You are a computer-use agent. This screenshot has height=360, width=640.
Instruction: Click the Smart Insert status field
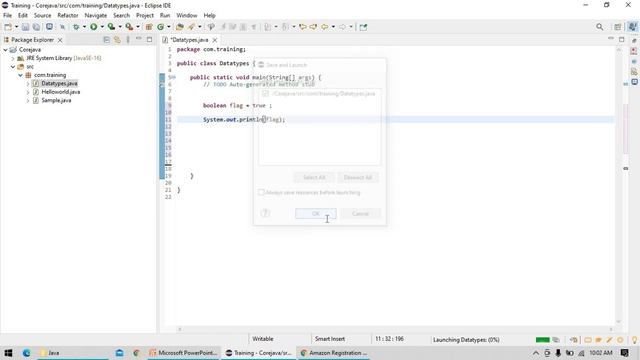[330, 339]
